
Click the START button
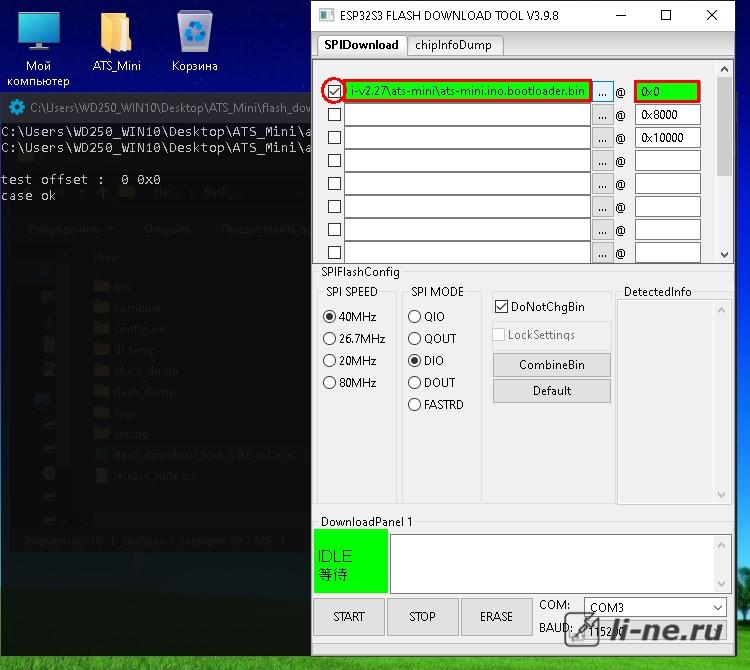point(349,616)
